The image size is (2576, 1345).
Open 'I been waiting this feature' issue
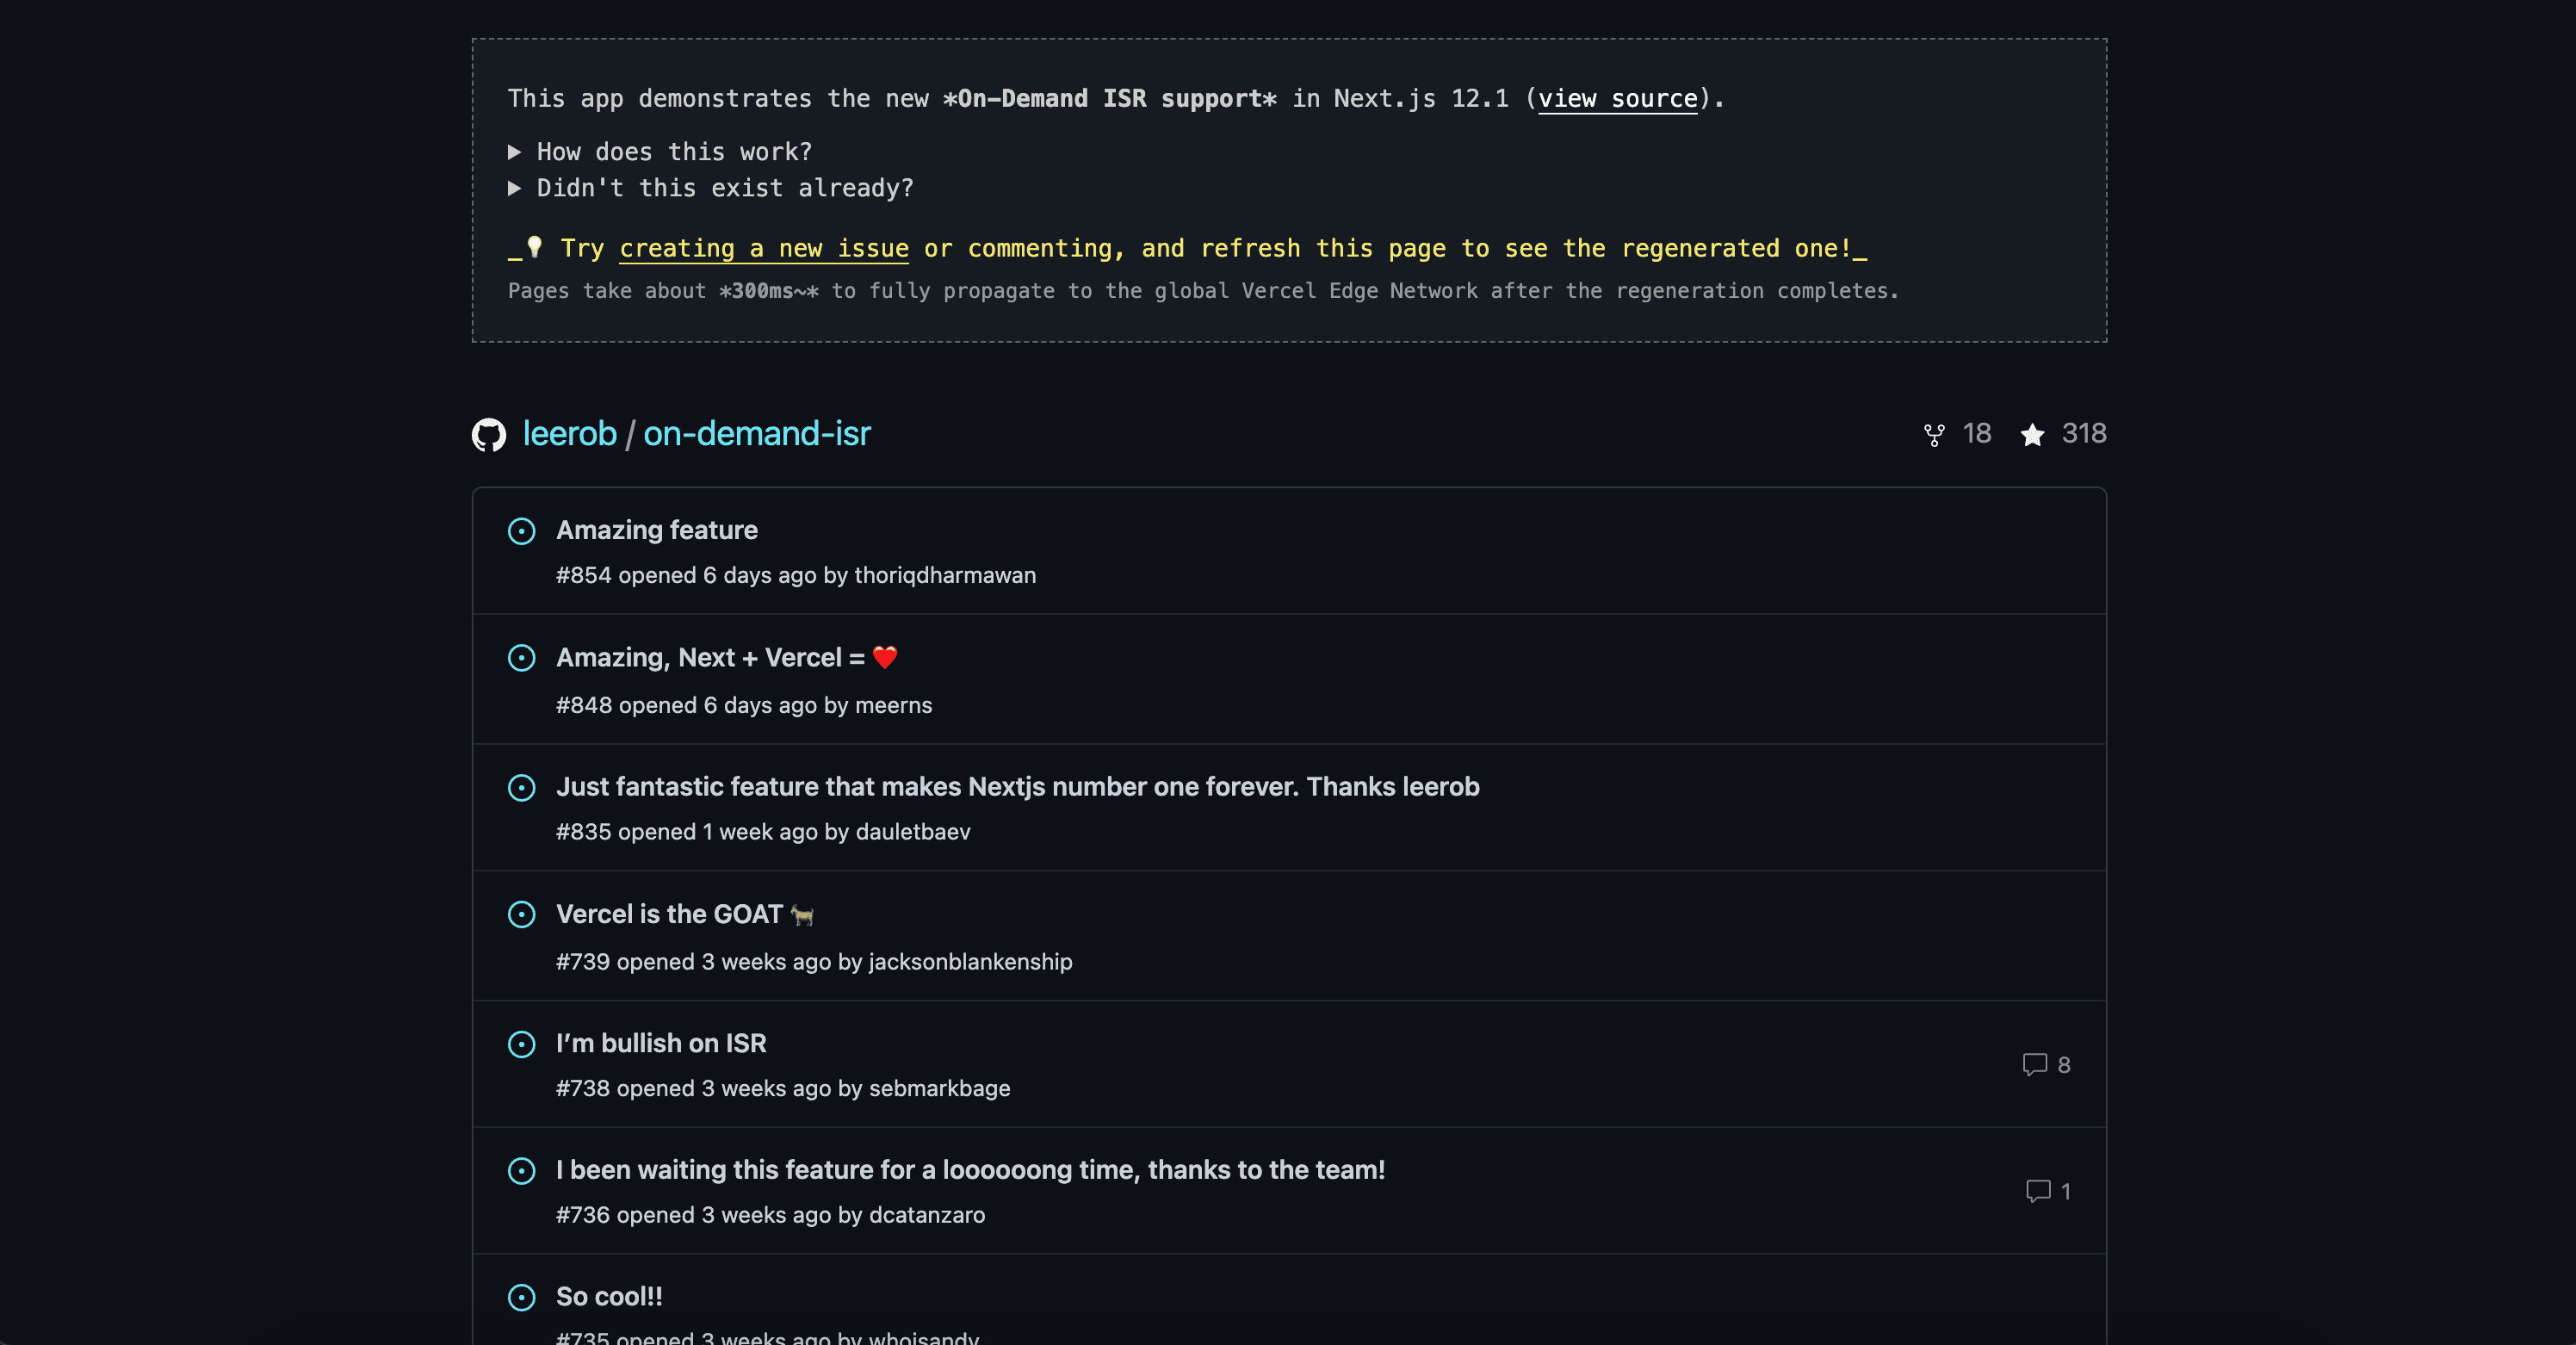pos(970,1170)
